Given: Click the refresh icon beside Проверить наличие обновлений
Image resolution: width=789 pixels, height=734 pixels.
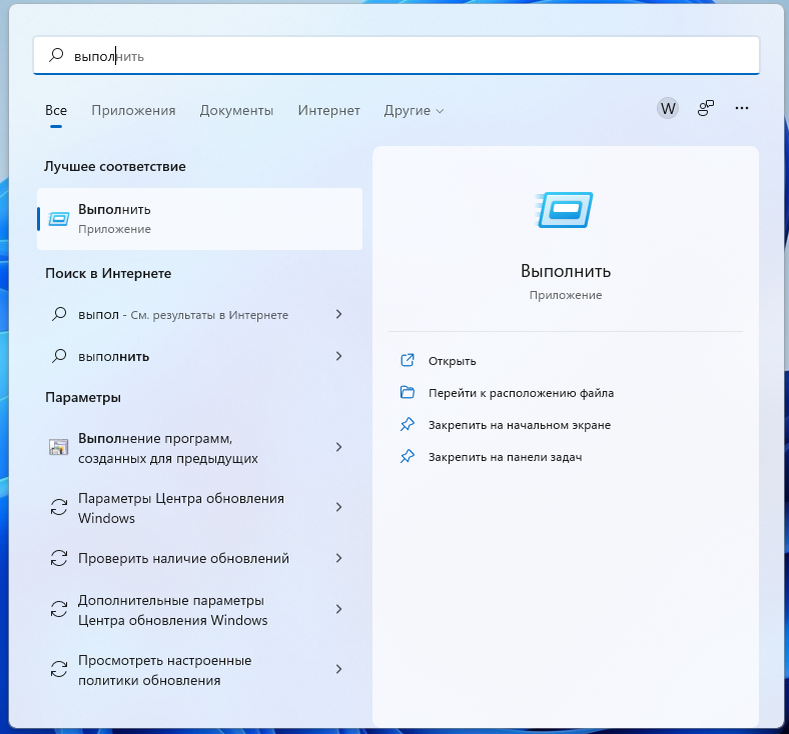Looking at the screenshot, I should pos(59,558).
